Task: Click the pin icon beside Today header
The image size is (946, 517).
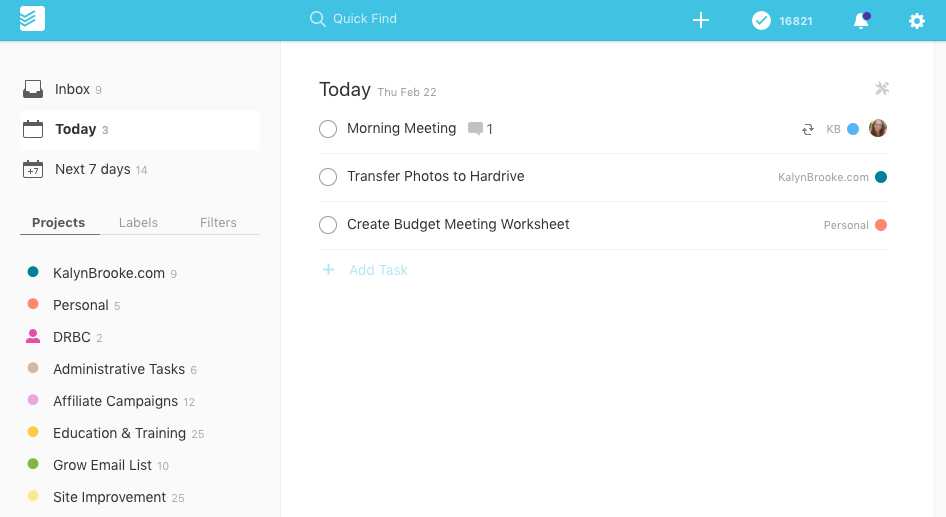Action: [881, 89]
